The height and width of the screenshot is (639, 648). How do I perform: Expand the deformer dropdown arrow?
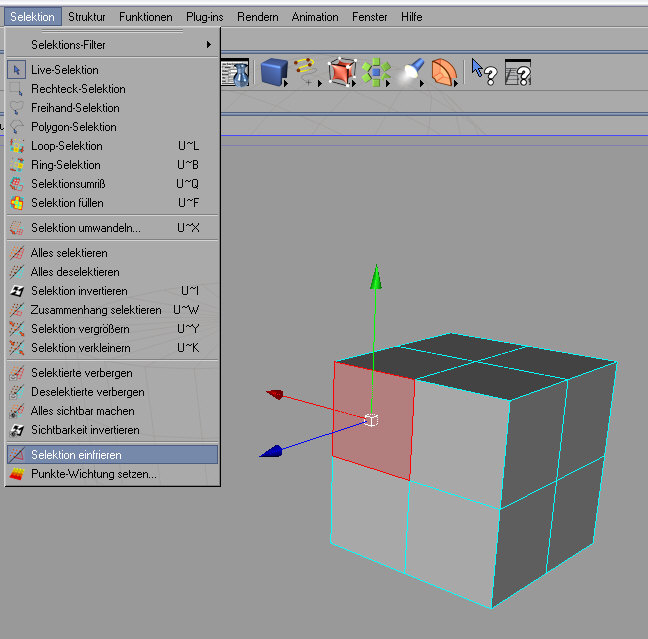455,83
